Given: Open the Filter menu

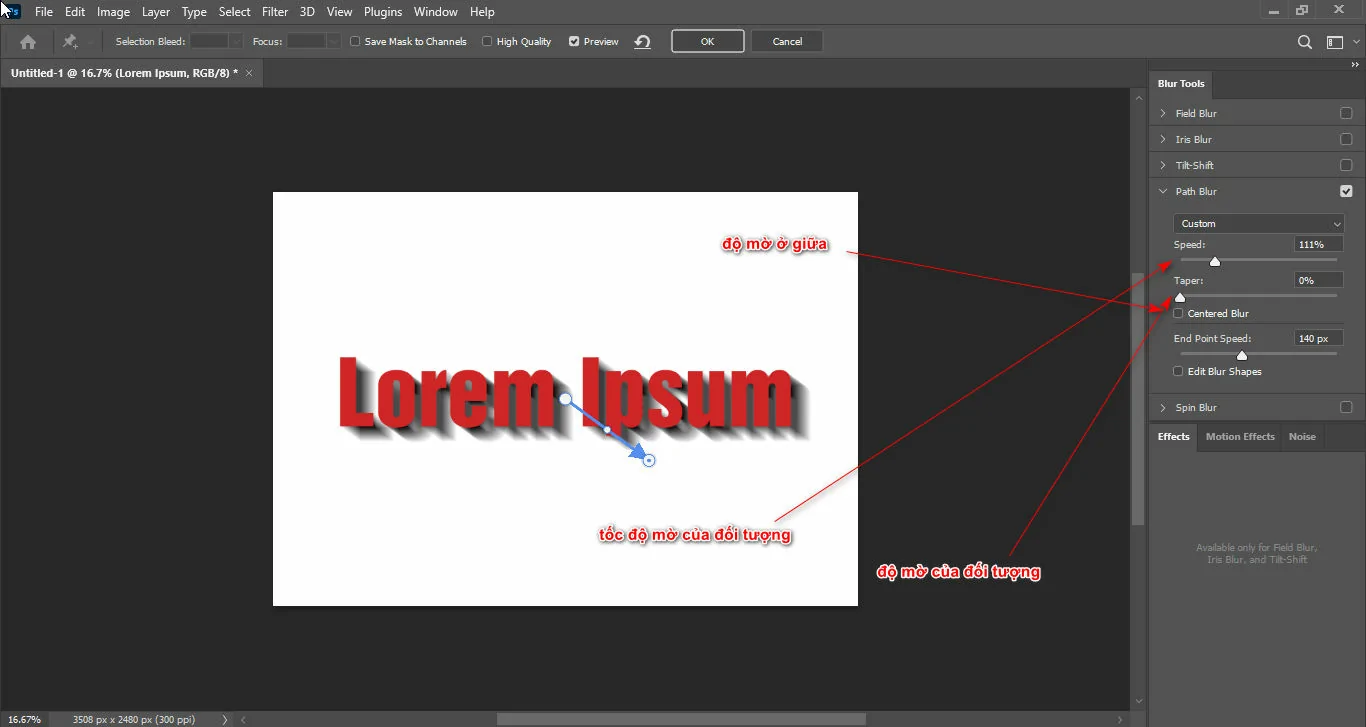Looking at the screenshot, I should pos(274,11).
